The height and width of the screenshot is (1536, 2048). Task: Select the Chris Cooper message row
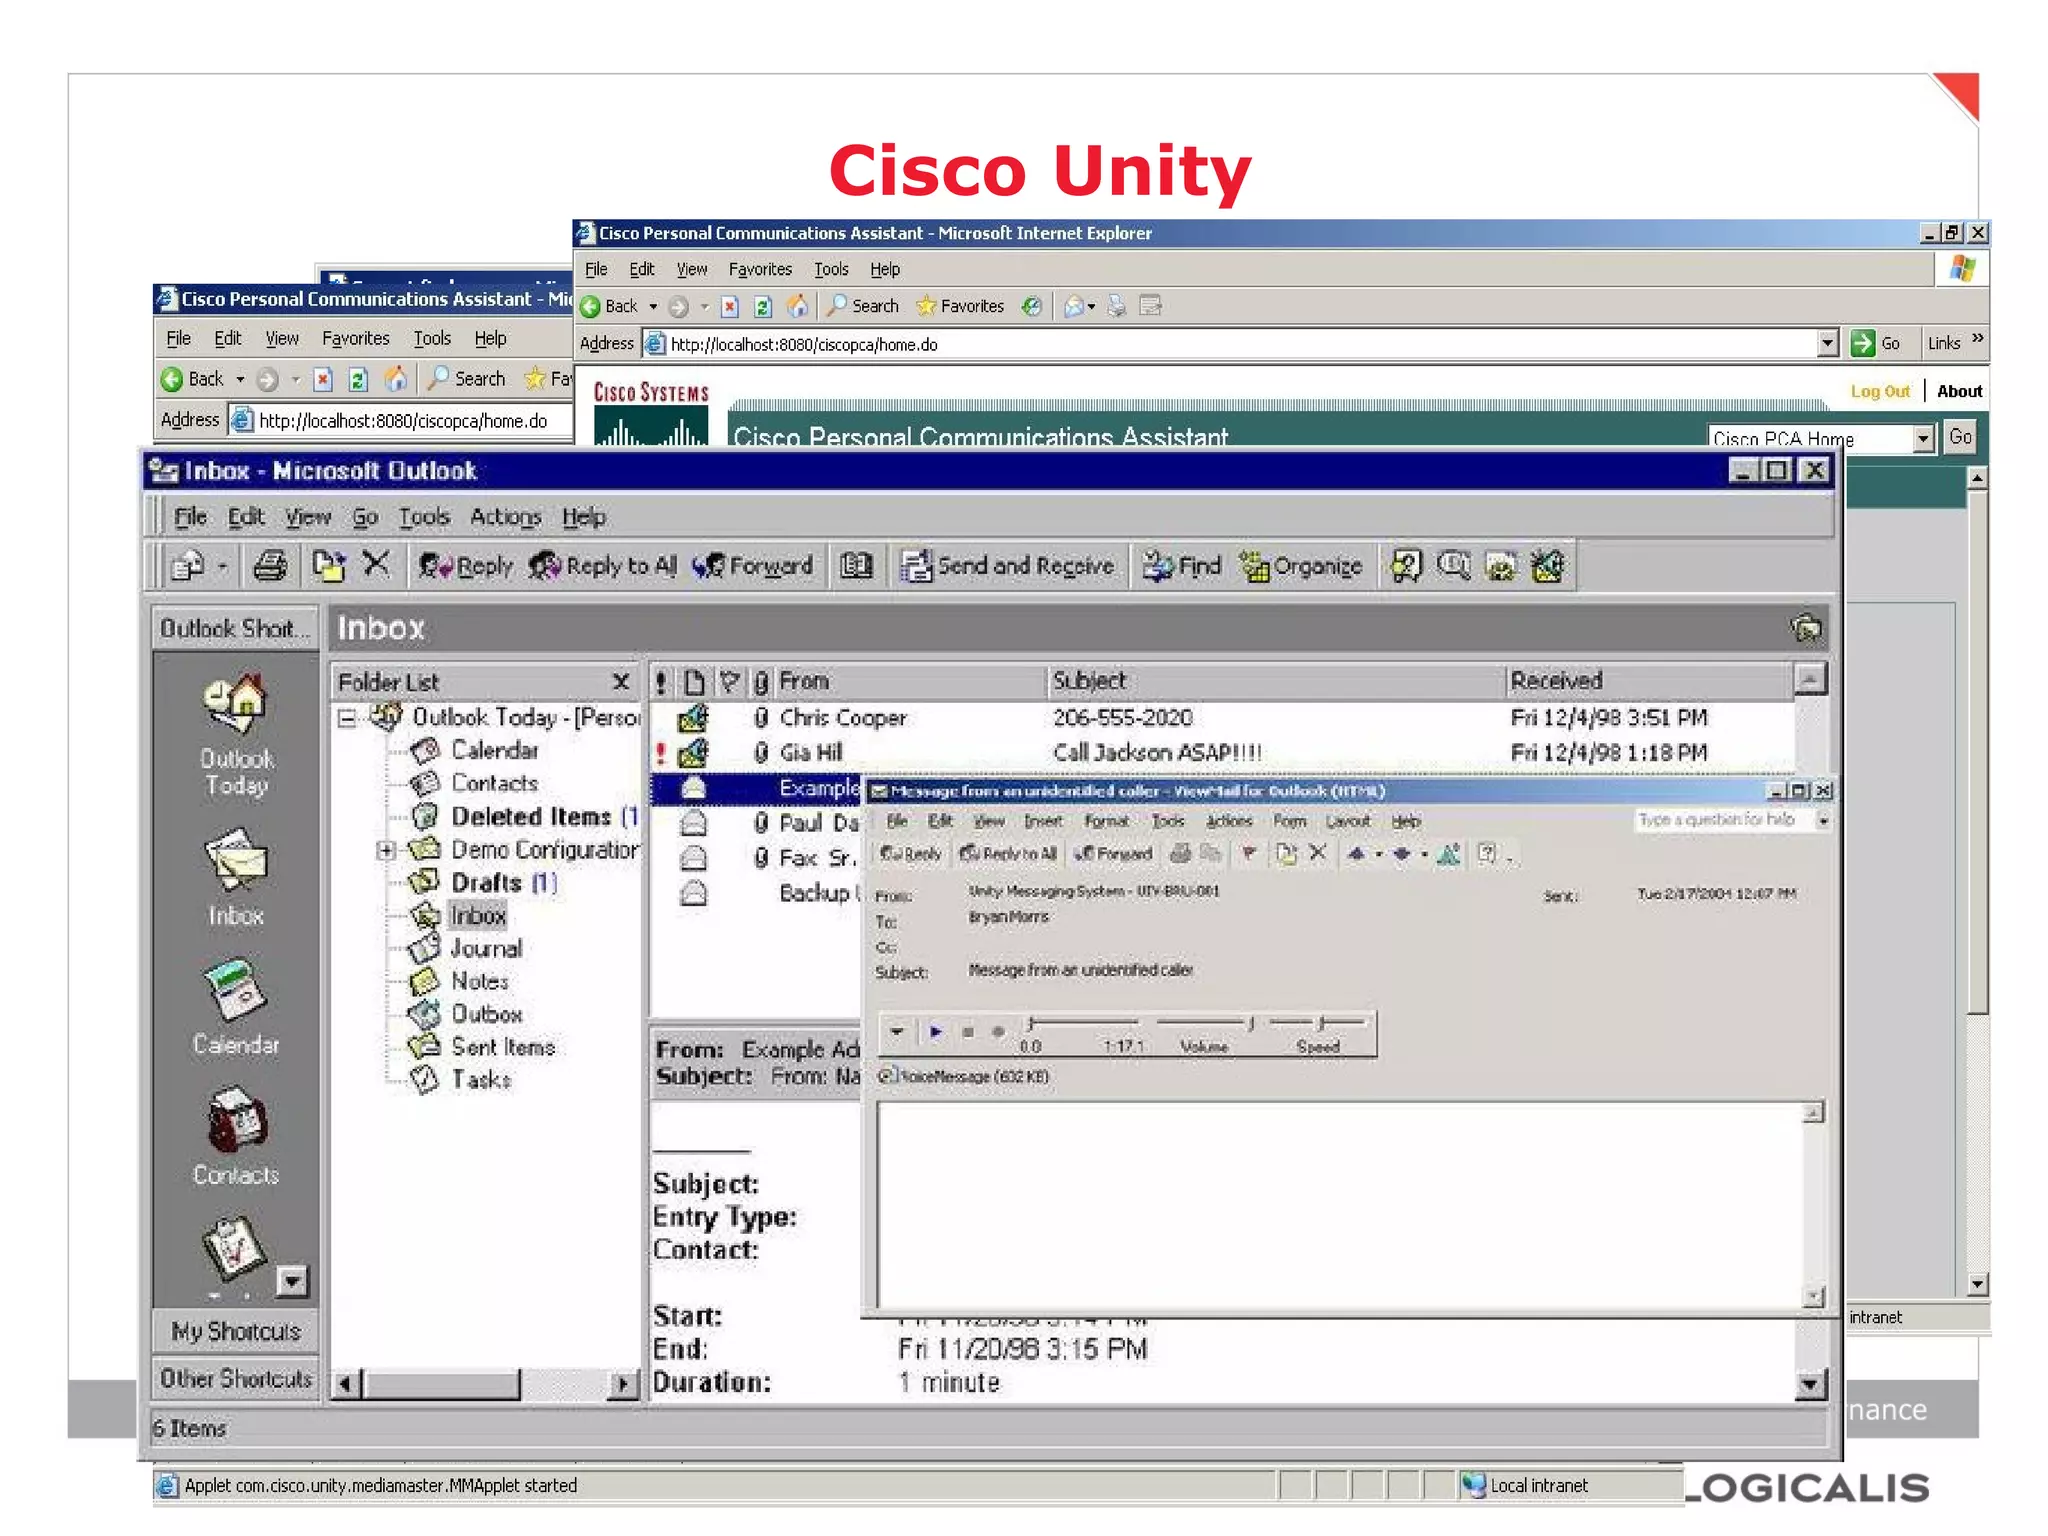tap(1222, 717)
